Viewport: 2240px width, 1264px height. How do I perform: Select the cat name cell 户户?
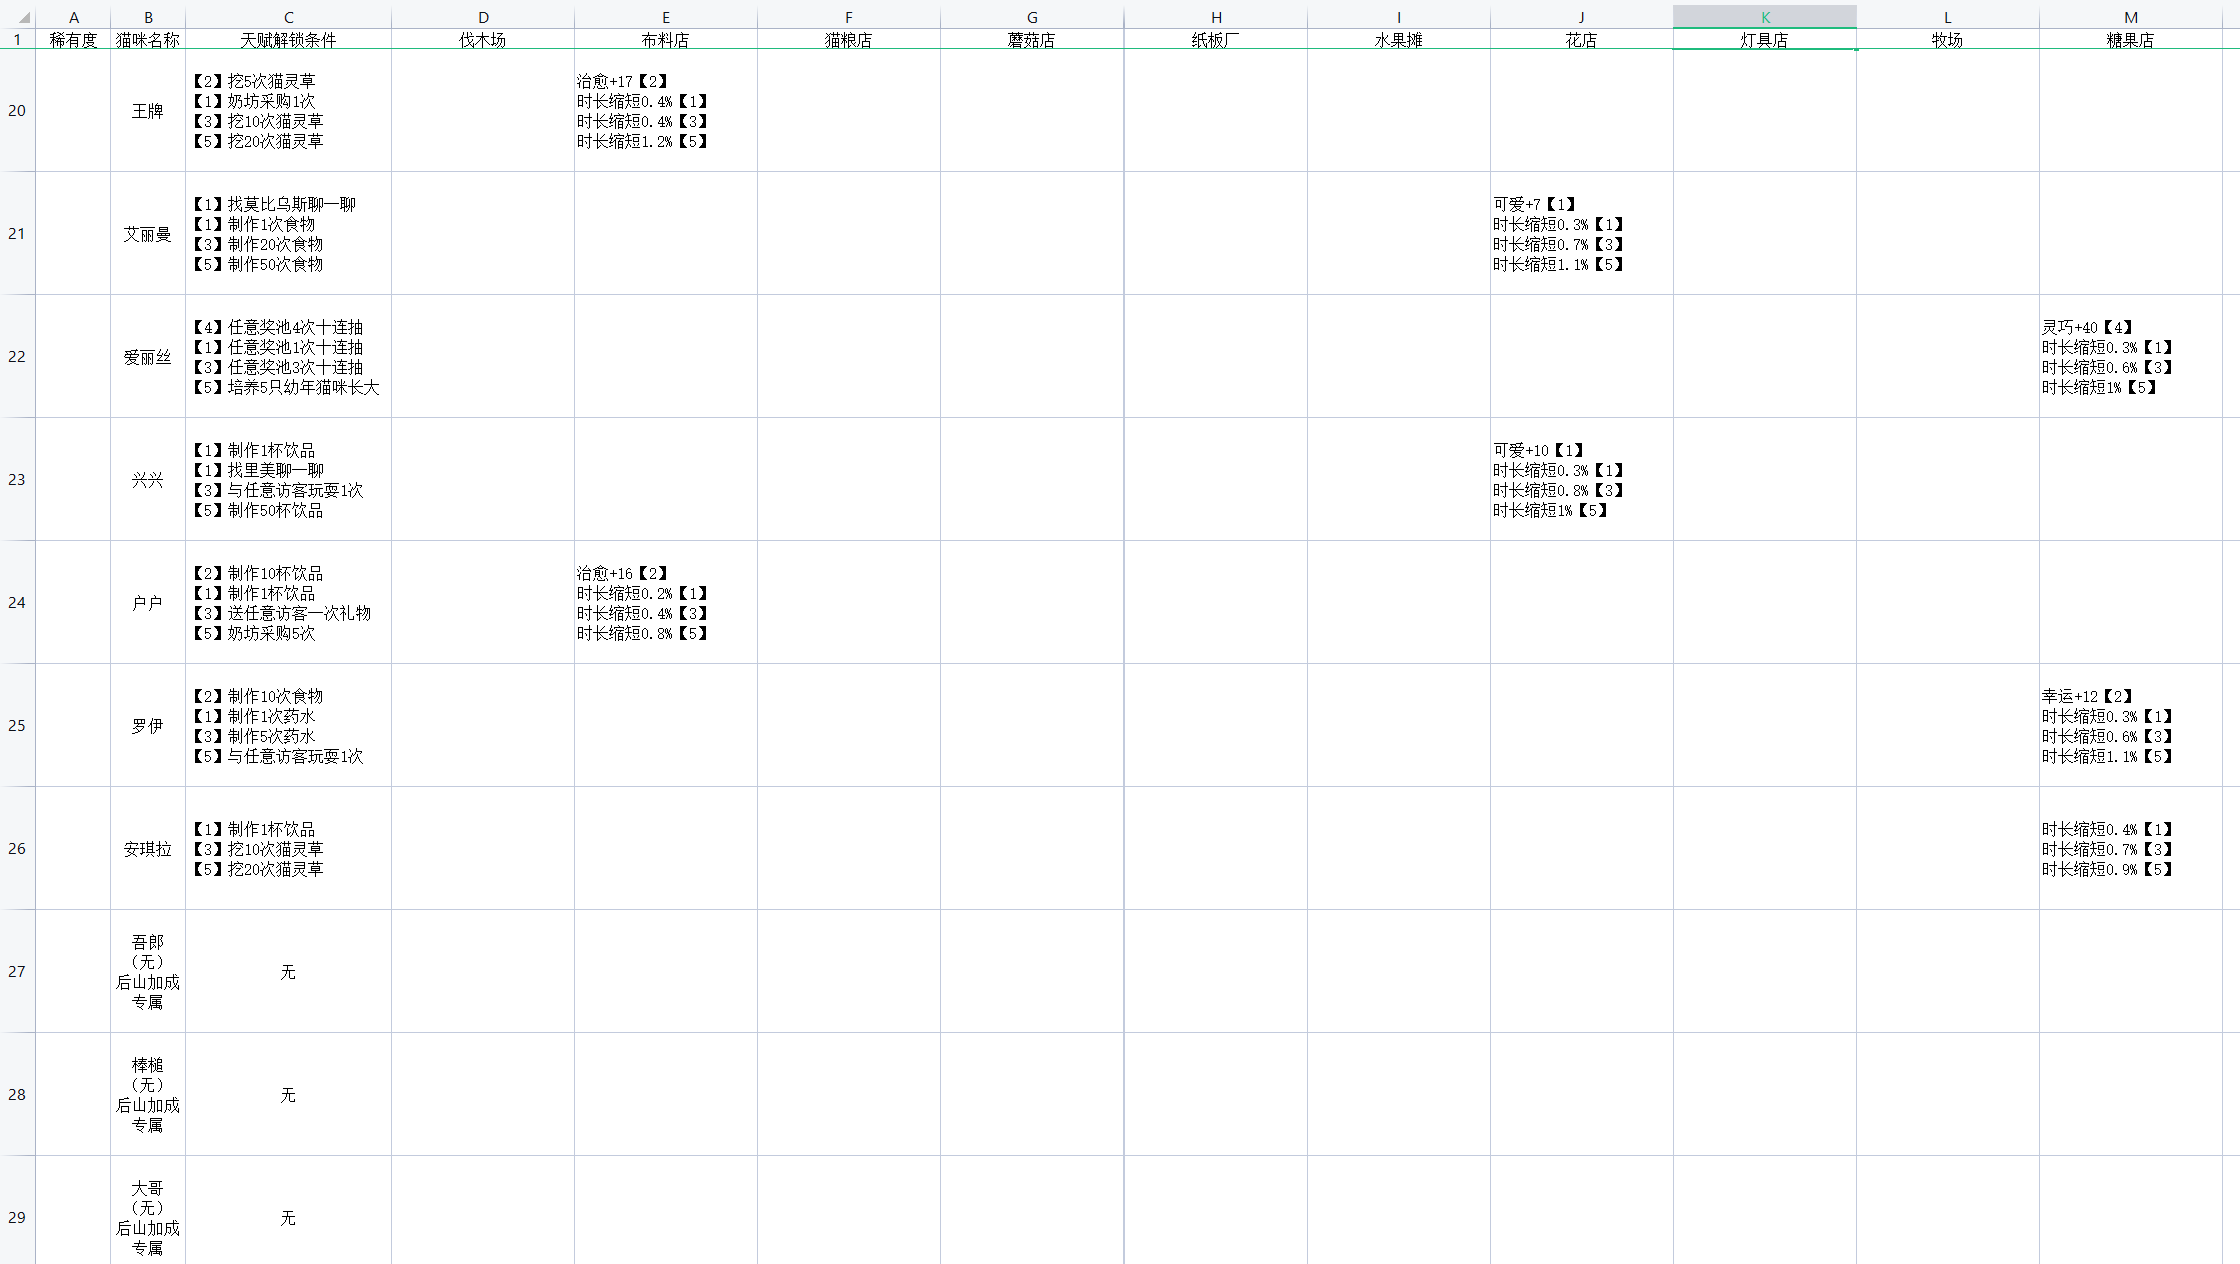point(148,602)
